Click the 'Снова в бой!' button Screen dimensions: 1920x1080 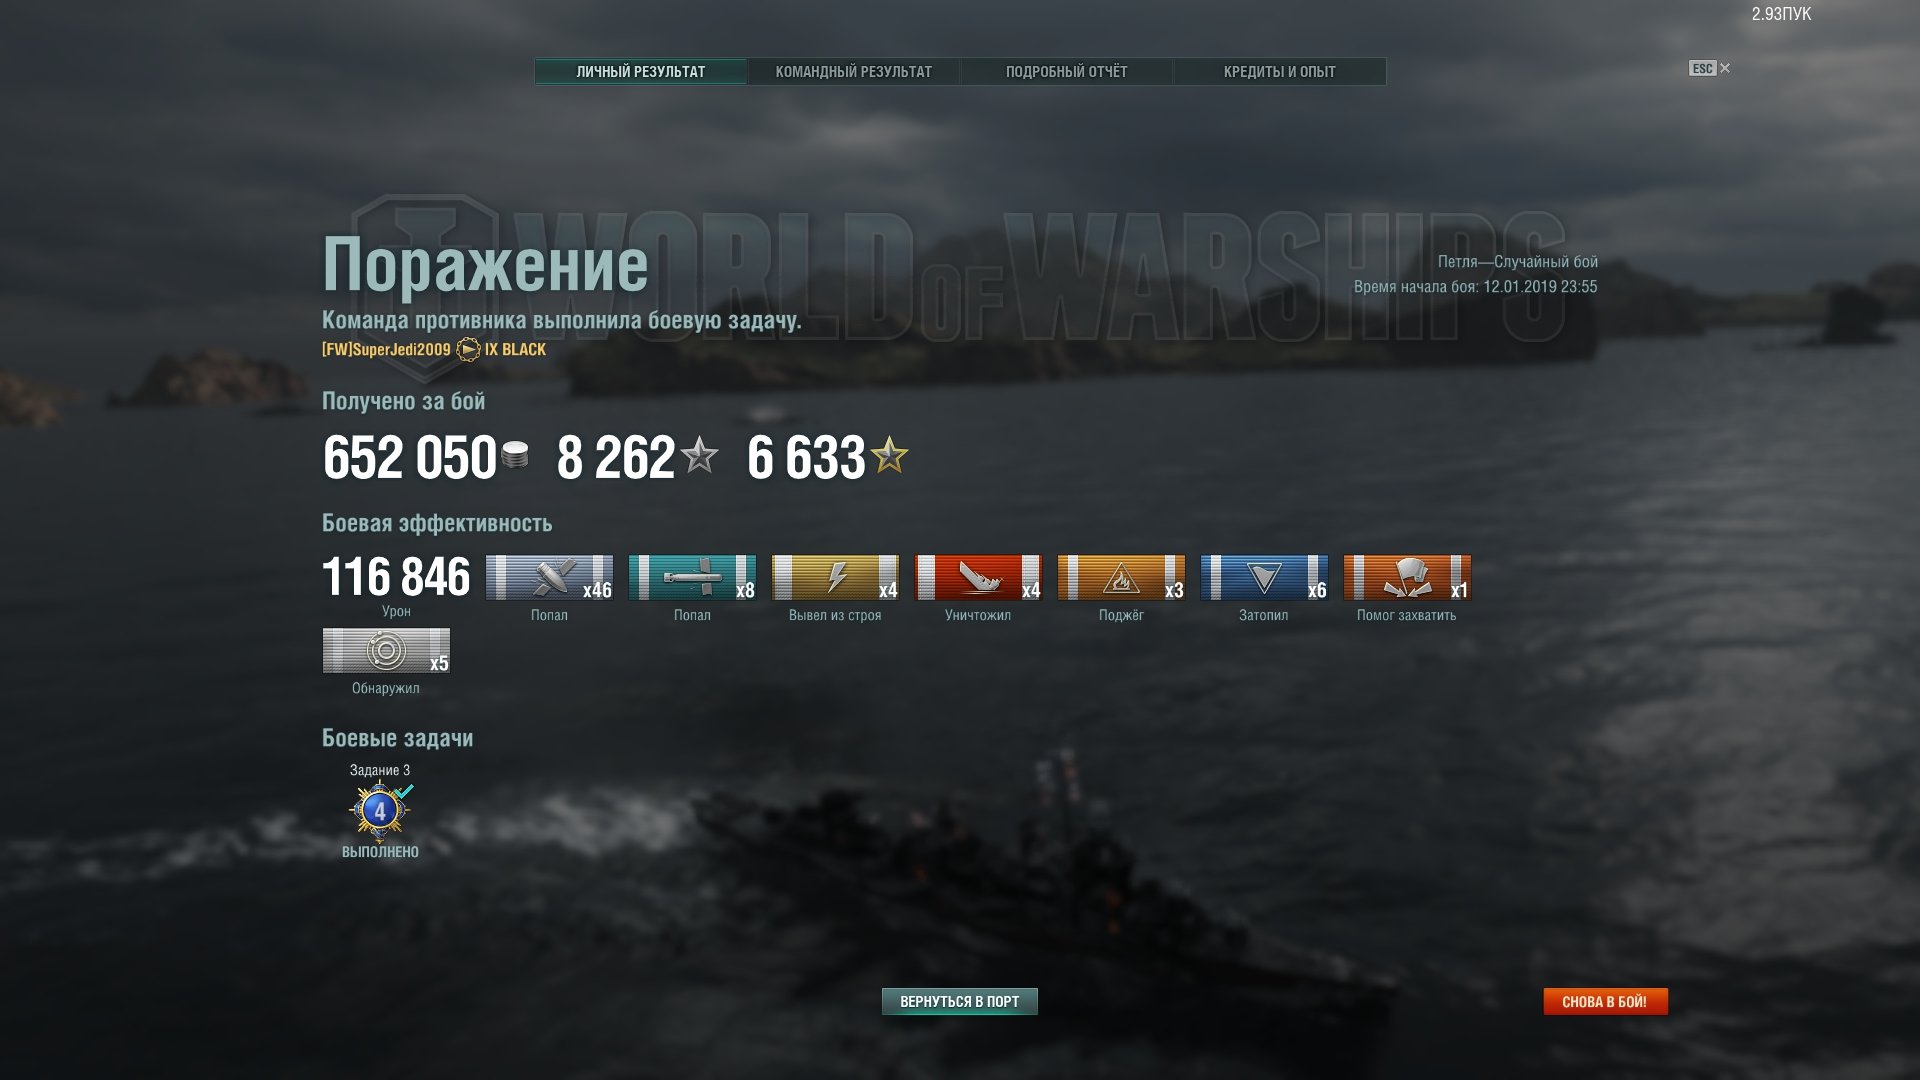tap(1605, 1002)
